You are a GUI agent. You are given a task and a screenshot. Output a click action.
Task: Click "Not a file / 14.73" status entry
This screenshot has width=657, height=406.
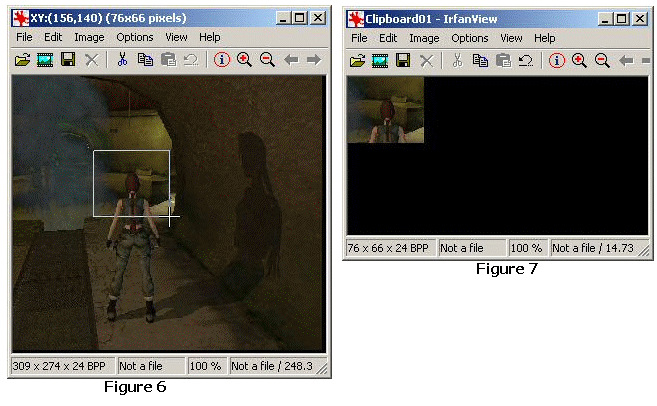click(593, 248)
